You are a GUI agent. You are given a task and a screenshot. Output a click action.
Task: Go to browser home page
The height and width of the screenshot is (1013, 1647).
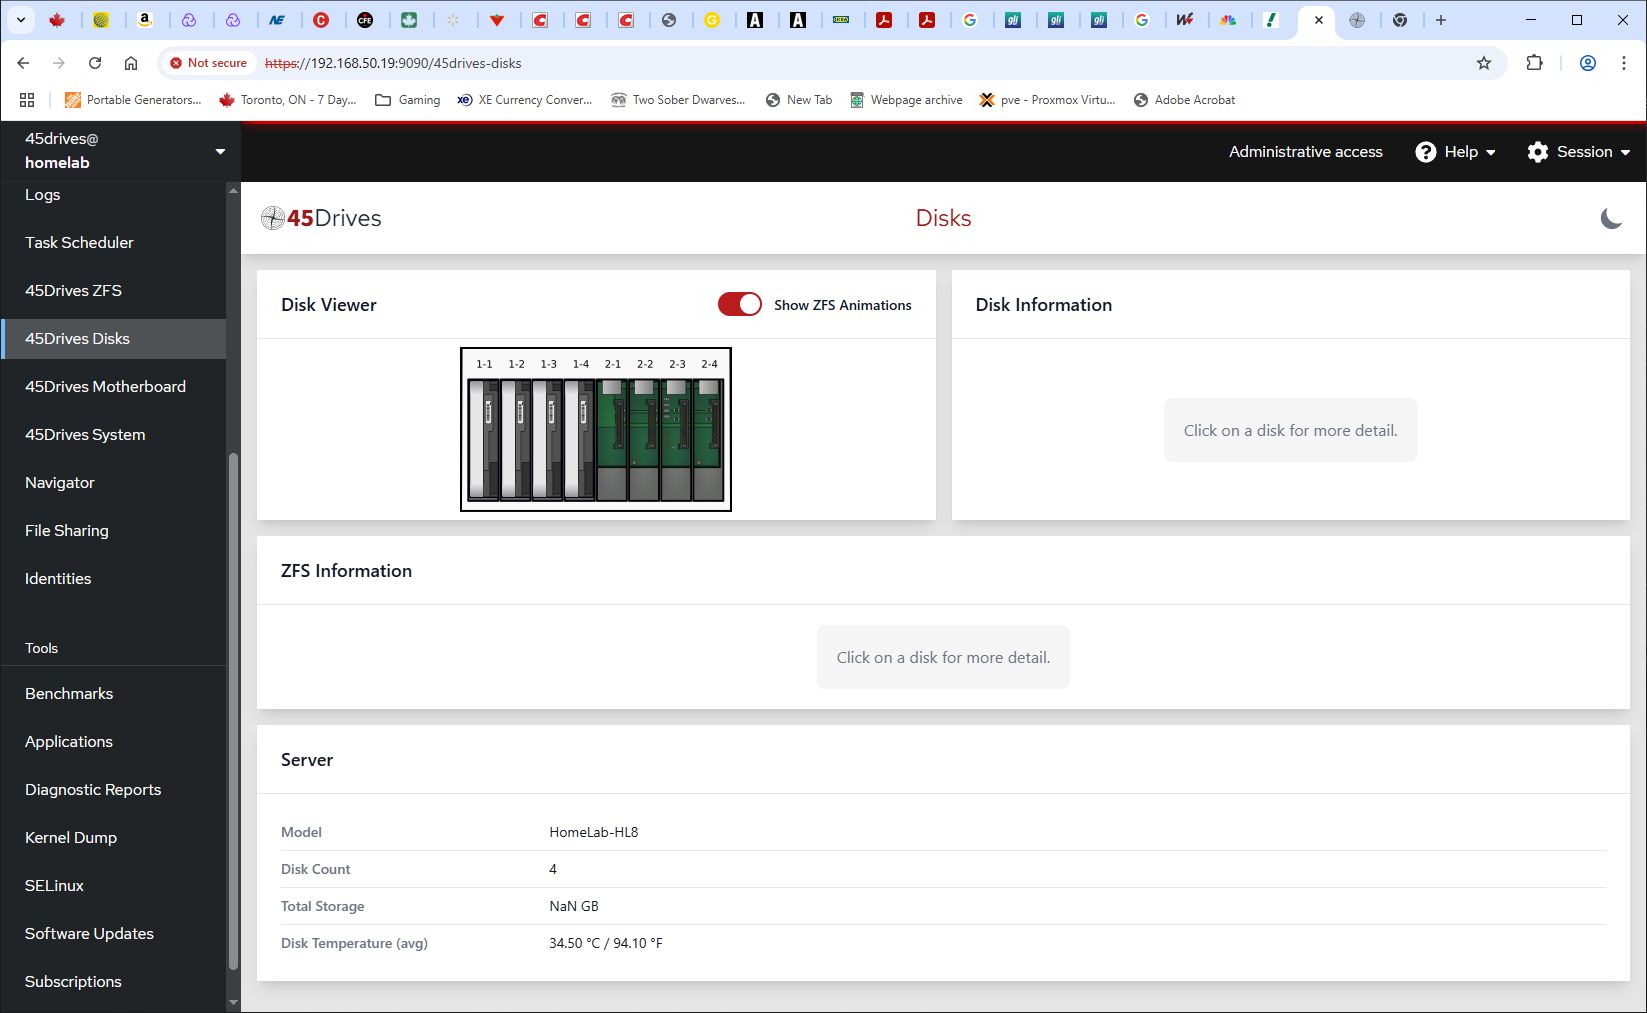(x=131, y=63)
